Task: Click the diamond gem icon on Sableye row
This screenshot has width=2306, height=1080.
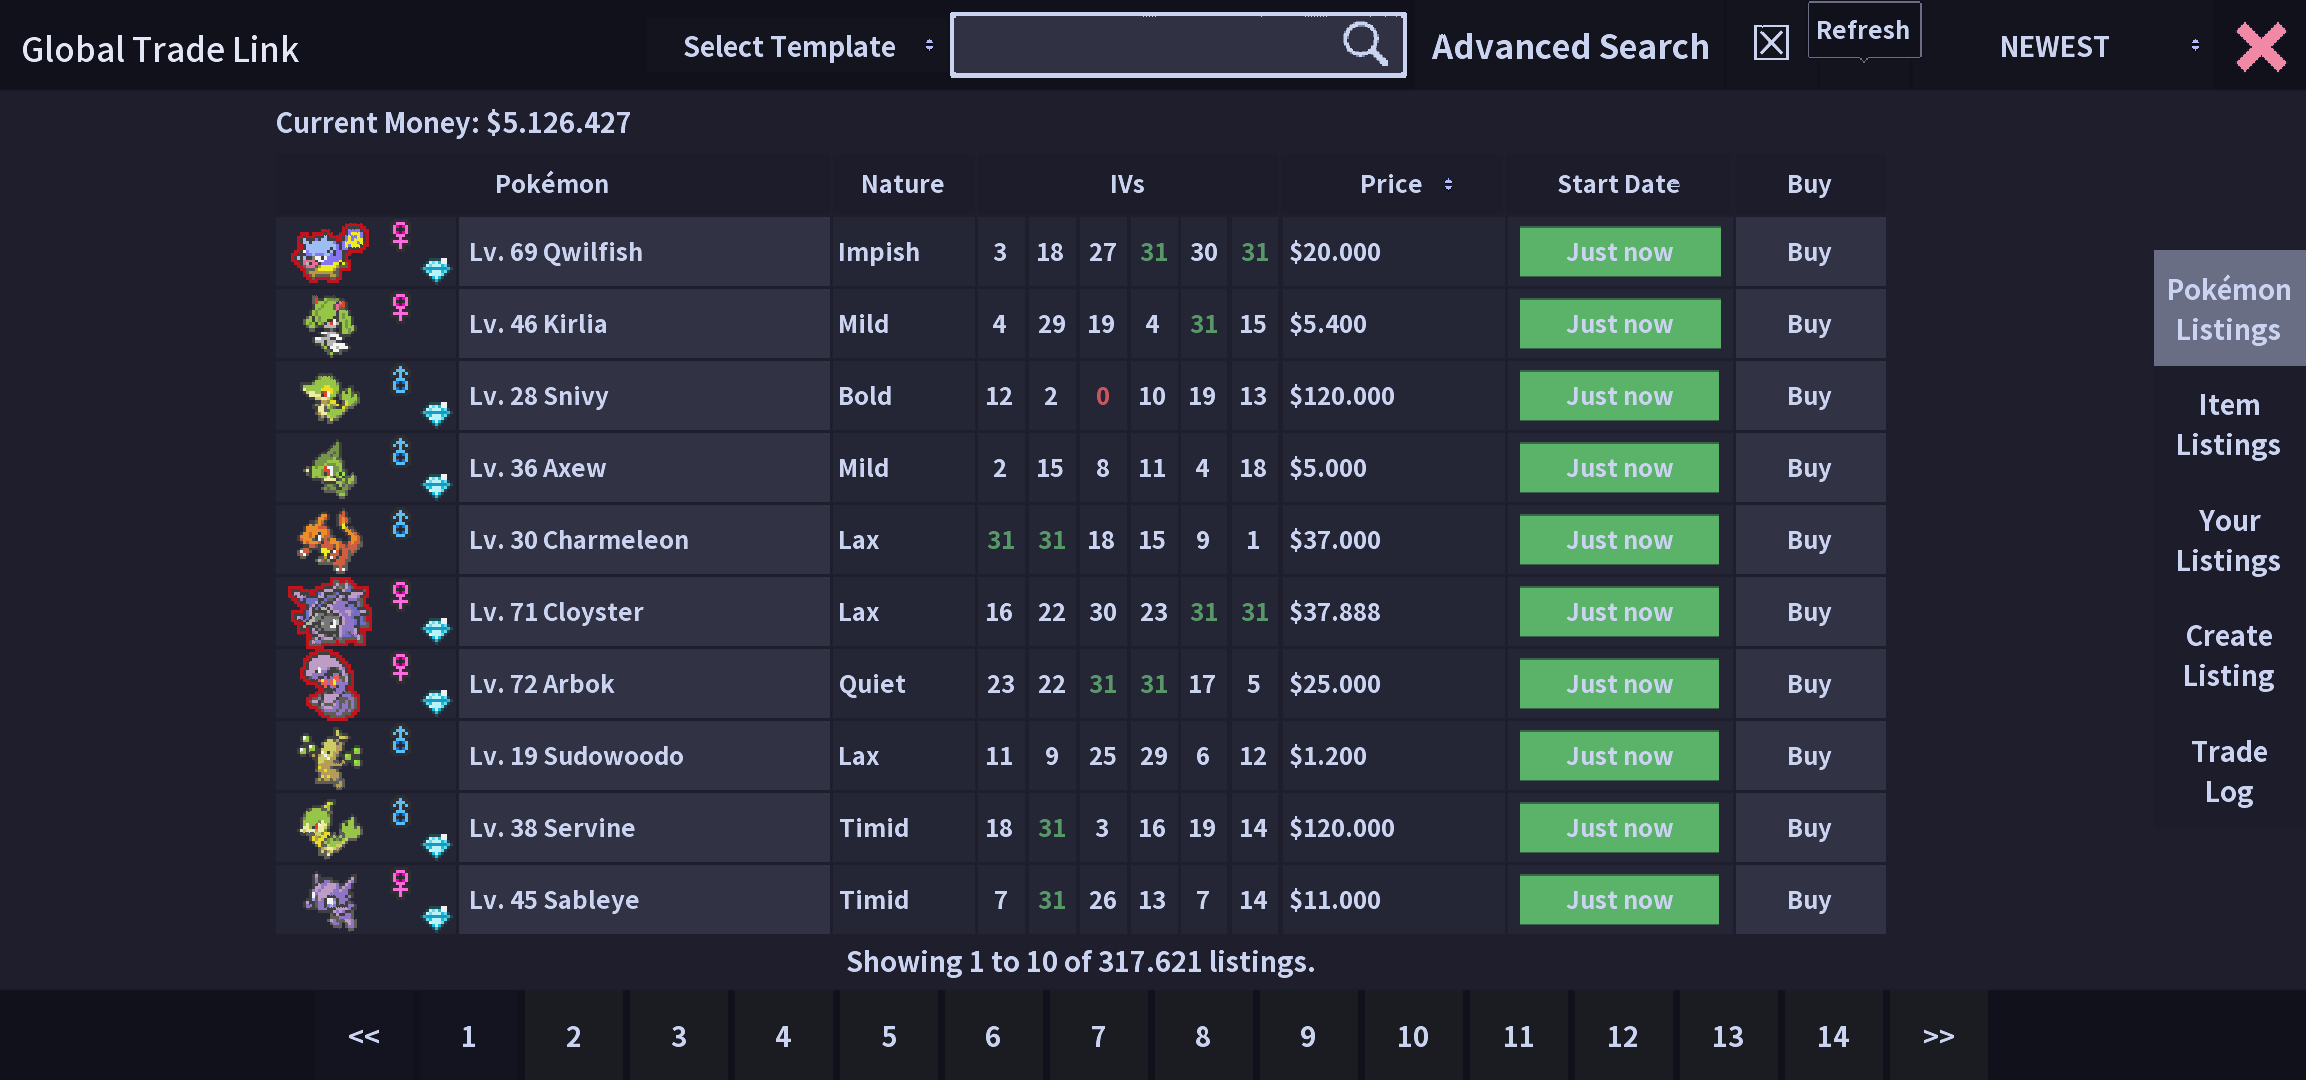Action: coord(436,917)
